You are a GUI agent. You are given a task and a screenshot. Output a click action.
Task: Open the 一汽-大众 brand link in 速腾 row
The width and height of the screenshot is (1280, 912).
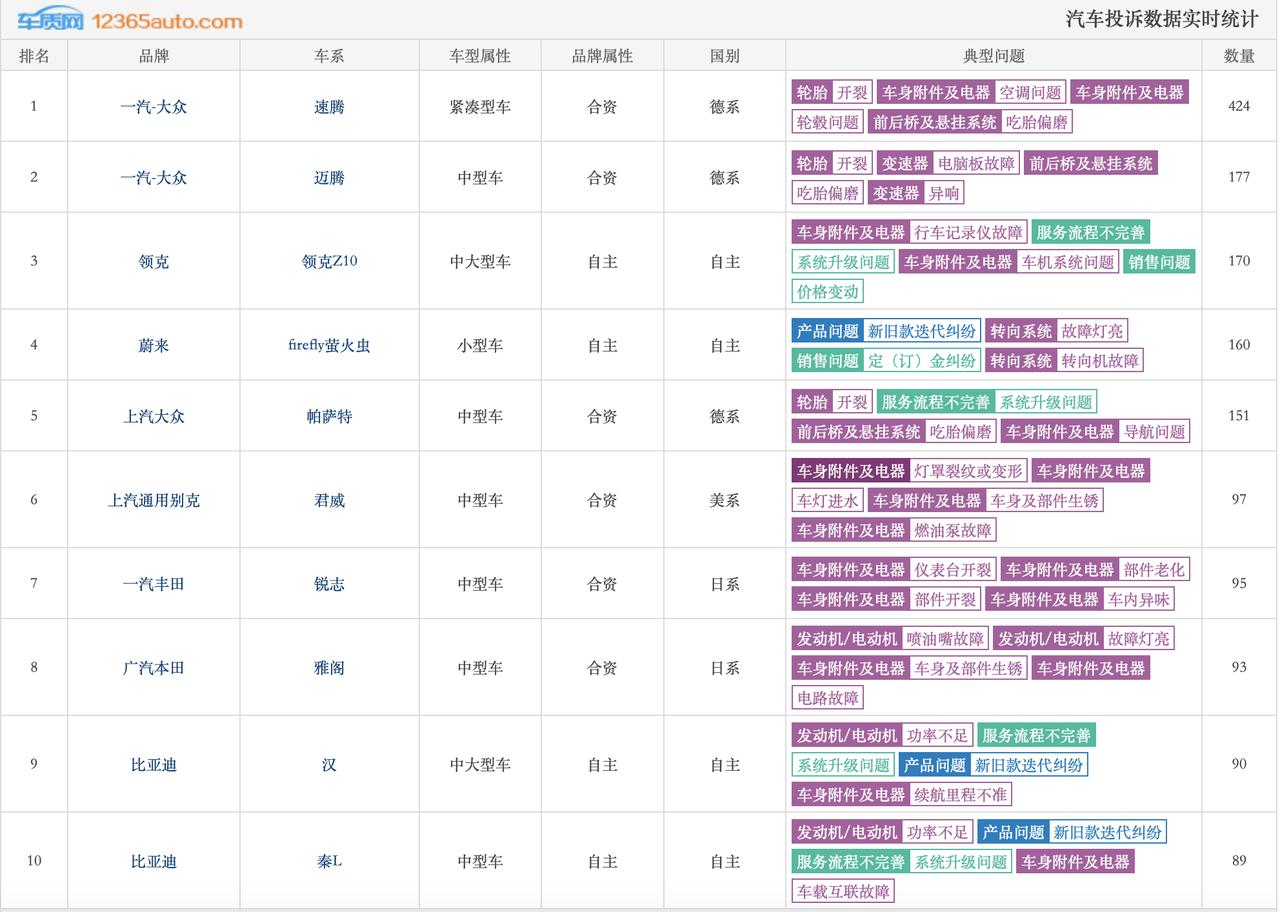(154, 106)
